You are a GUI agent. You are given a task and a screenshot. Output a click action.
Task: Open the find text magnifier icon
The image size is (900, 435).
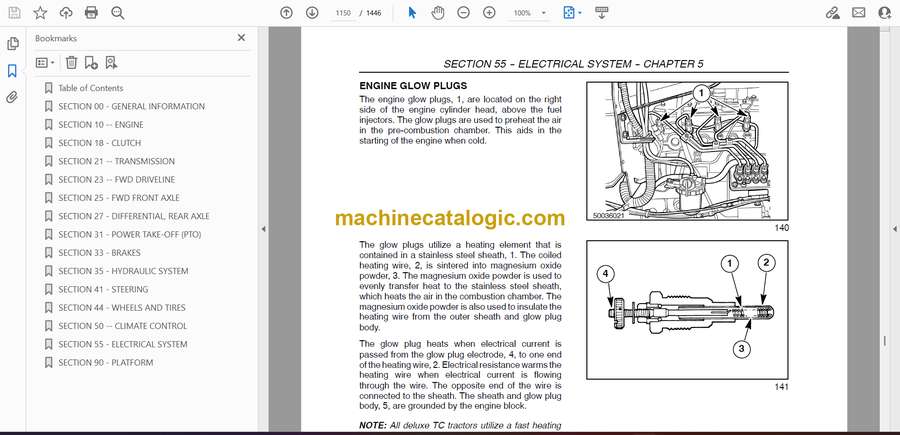pyautogui.click(x=118, y=13)
